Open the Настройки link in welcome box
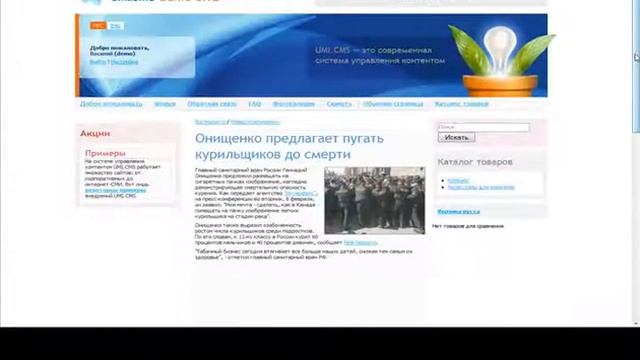 click(124, 62)
